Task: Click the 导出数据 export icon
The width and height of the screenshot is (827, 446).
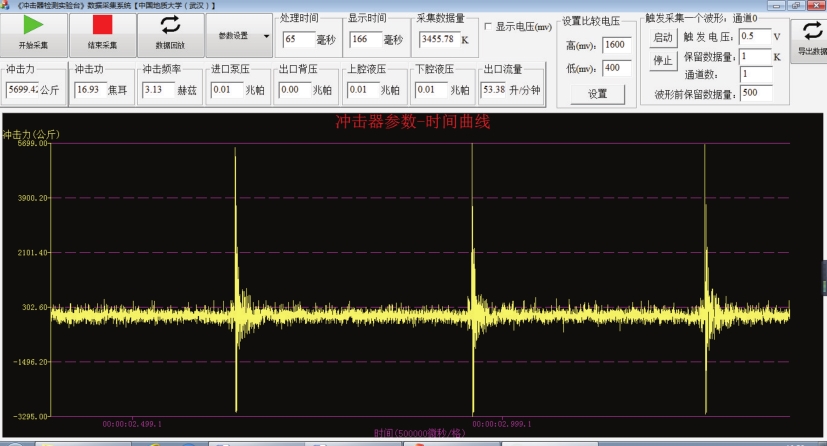Action: point(812,32)
